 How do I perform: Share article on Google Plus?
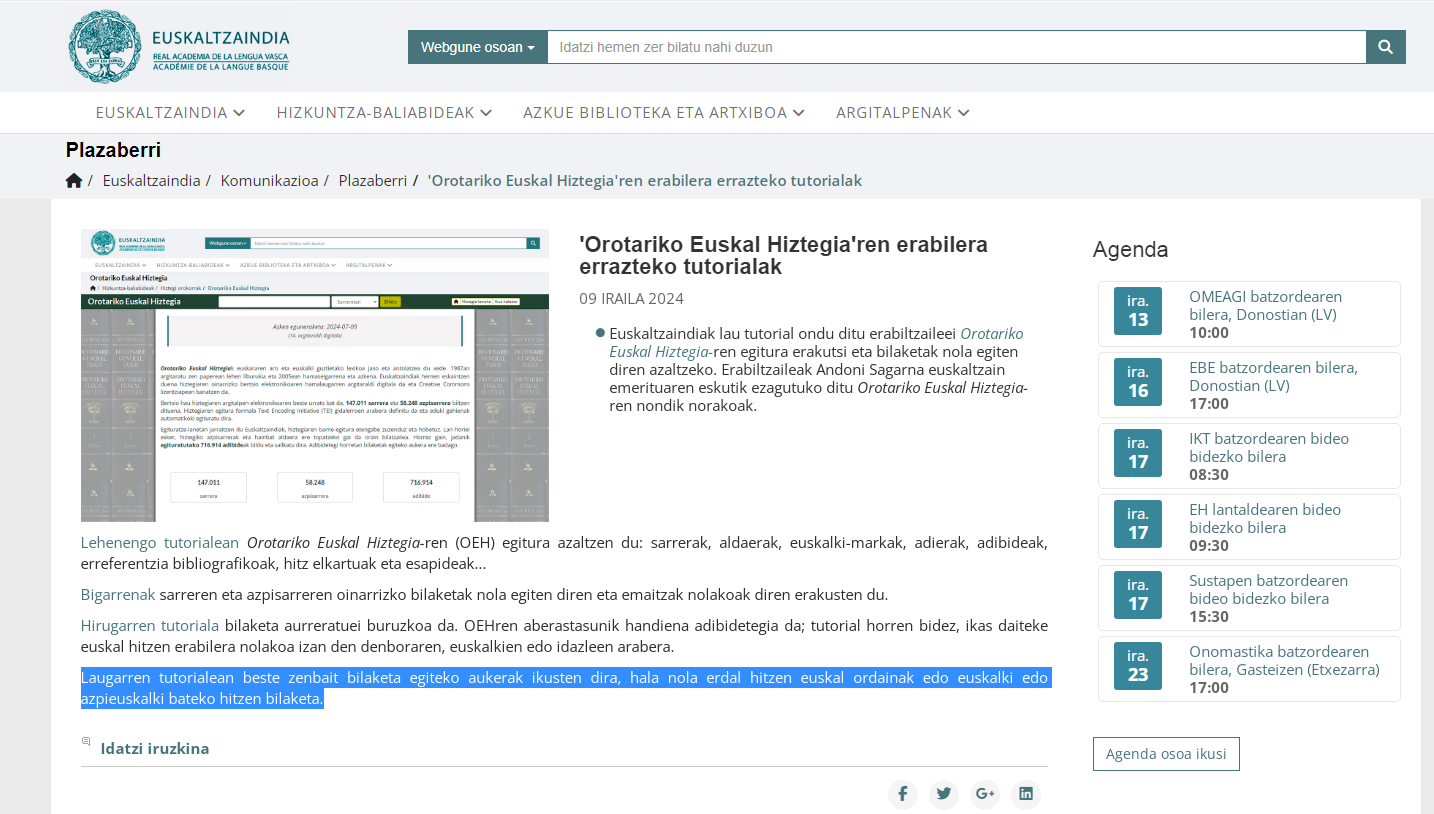click(985, 794)
